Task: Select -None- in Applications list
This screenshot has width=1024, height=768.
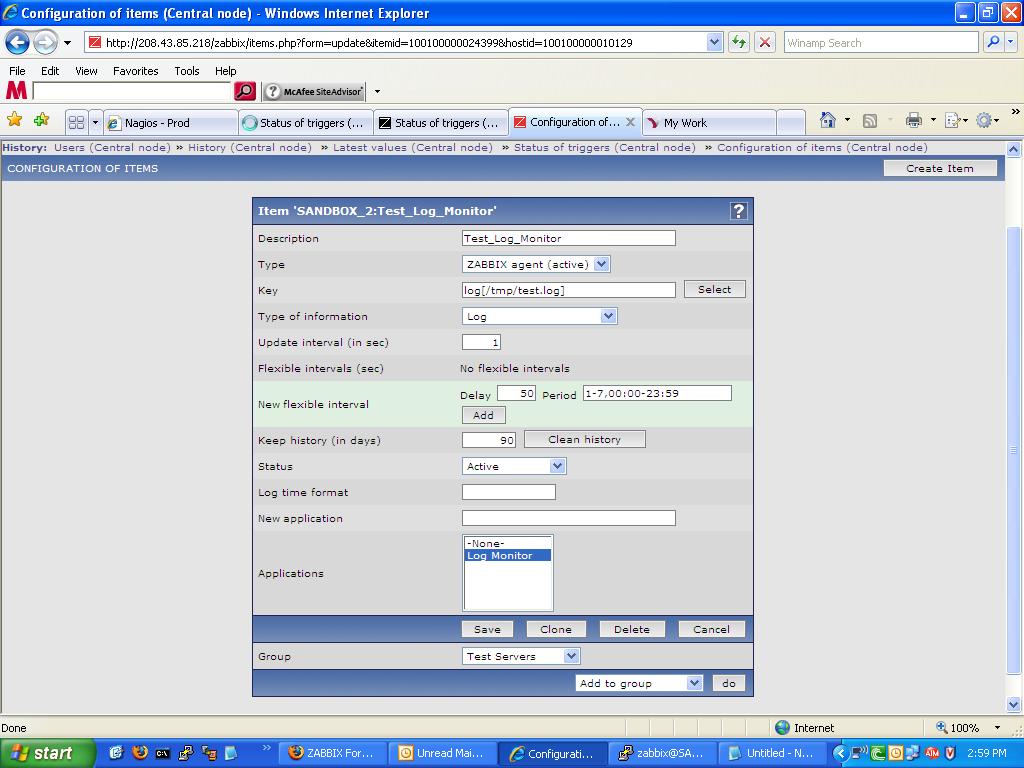Action: (508, 543)
